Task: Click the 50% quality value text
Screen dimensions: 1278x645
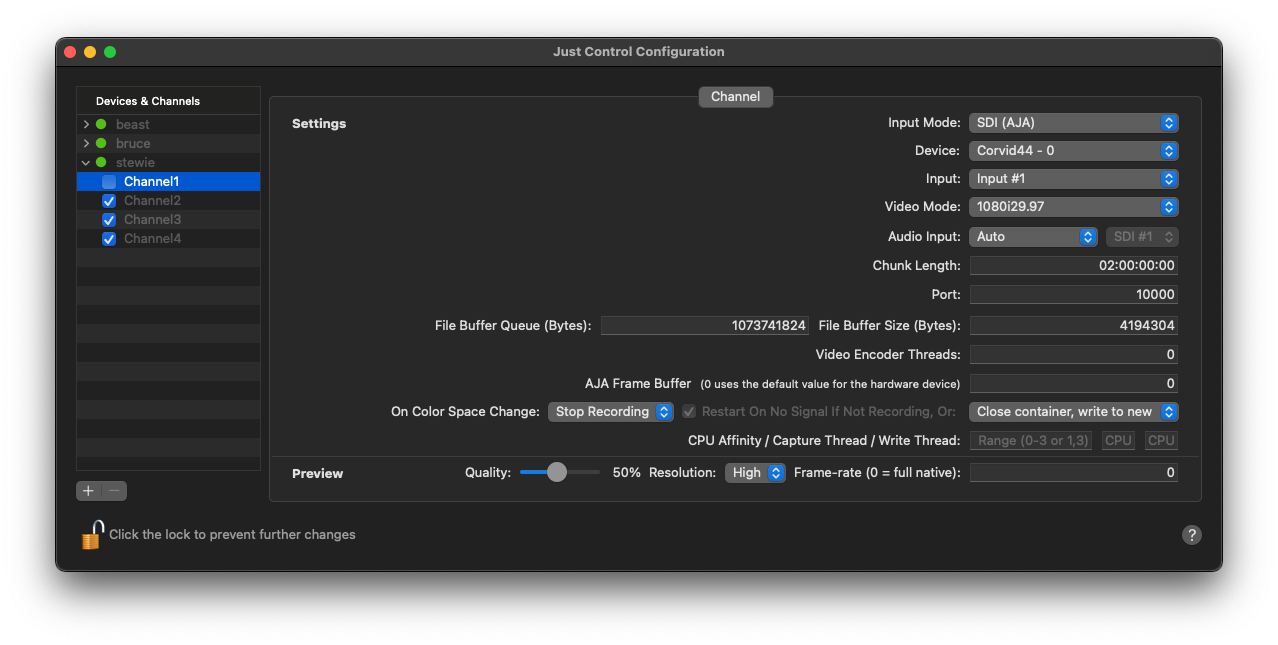Action: pyautogui.click(x=627, y=473)
